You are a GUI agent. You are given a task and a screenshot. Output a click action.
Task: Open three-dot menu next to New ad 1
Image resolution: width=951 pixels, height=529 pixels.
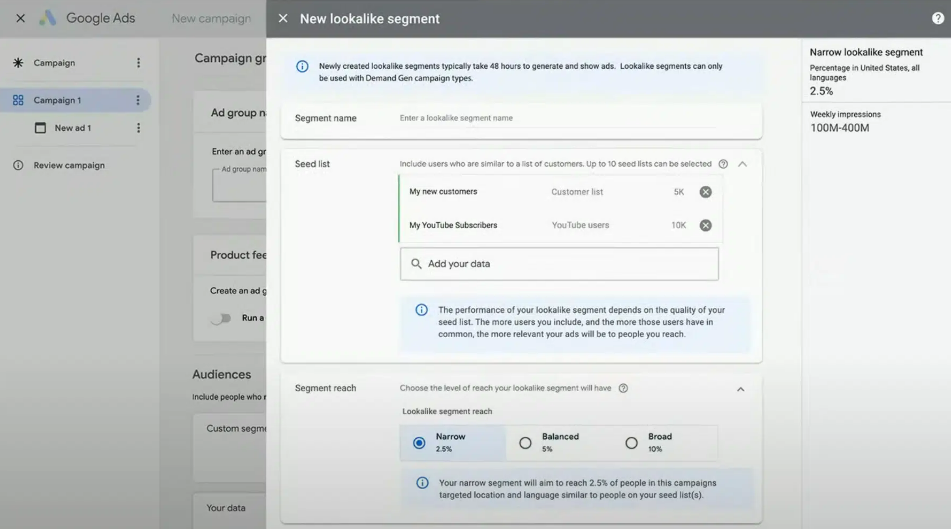coord(138,128)
